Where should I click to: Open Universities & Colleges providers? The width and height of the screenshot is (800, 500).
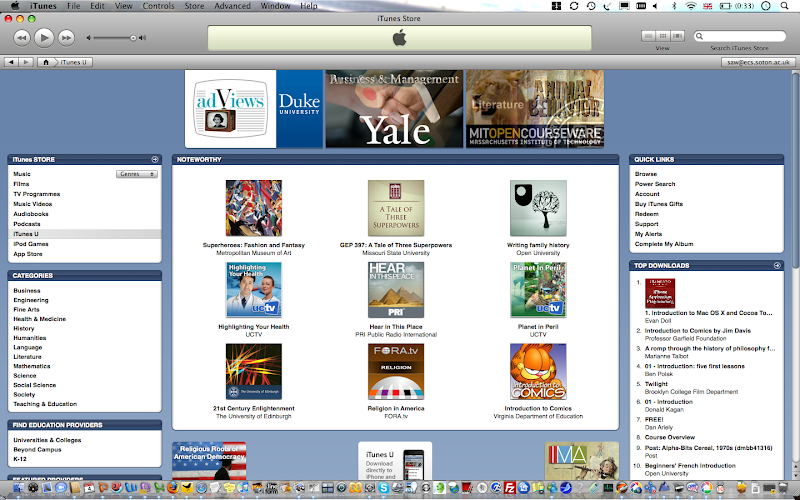tap(47, 440)
